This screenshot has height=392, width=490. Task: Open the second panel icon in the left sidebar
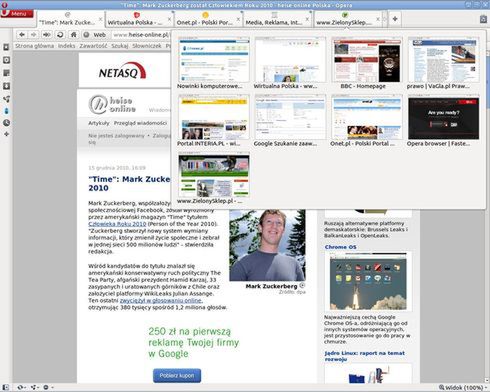(6, 60)
